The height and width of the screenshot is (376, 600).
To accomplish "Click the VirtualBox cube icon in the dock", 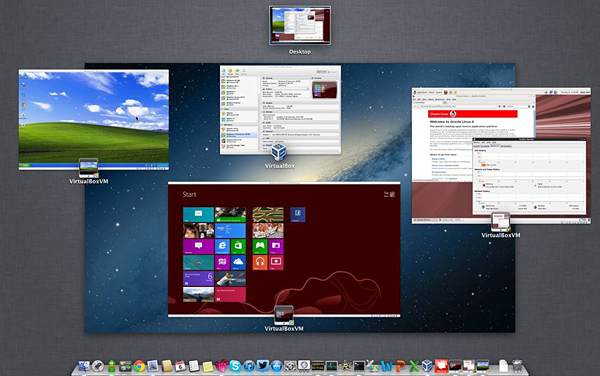I will tap(427, 366).
